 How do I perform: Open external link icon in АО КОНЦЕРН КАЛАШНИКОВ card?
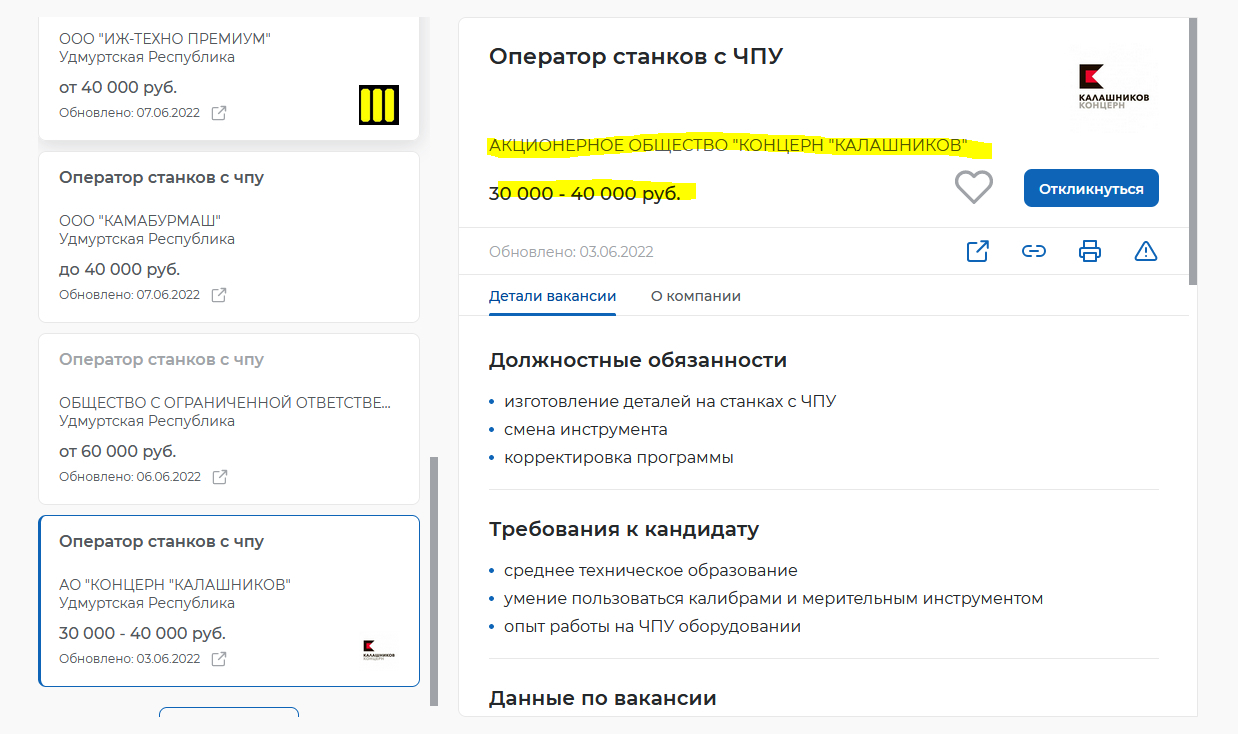[219, 659]
